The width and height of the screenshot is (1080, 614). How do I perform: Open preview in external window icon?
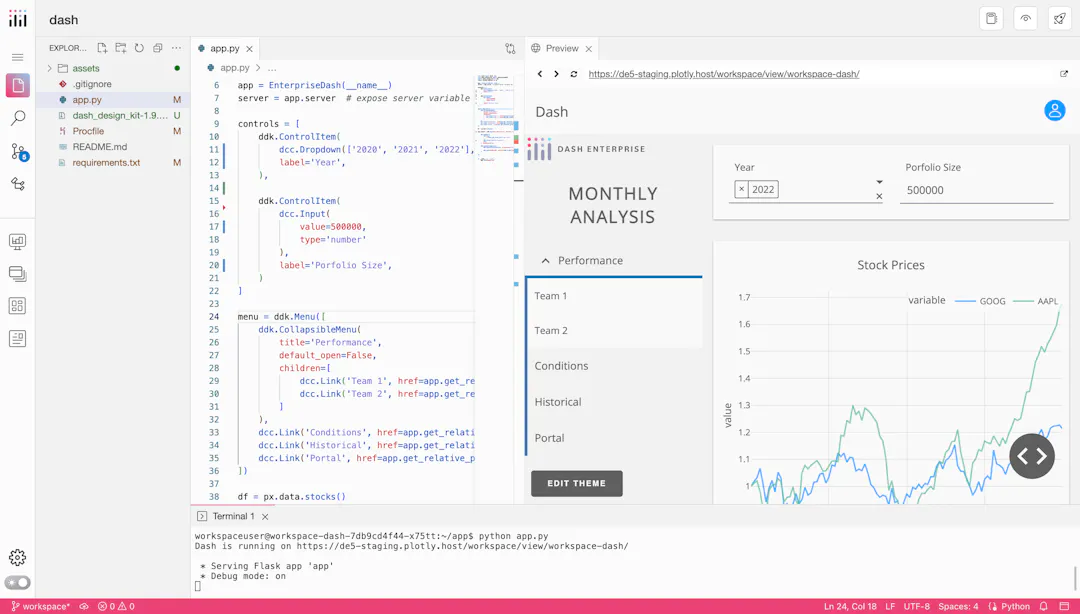coord(1063,74)
